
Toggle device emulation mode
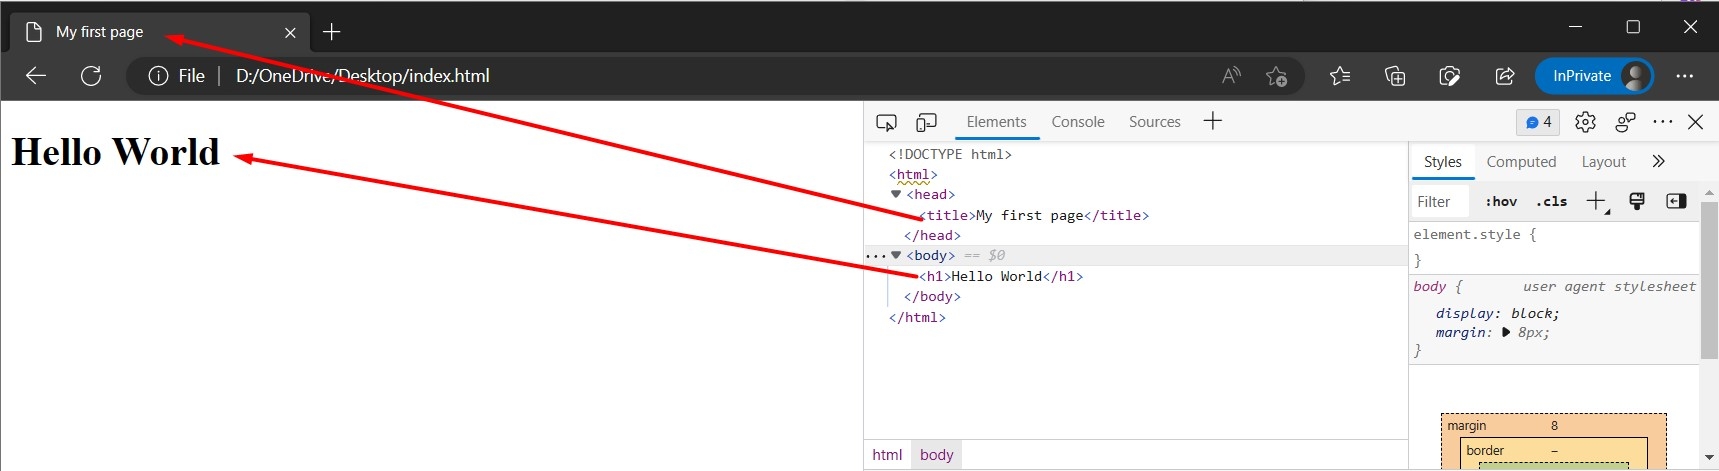coord(926,122)
